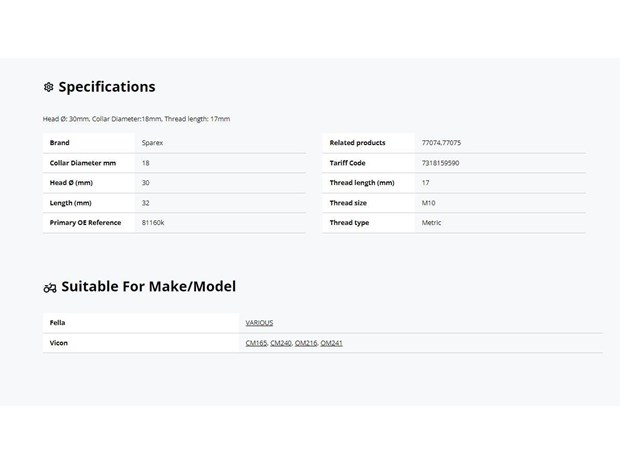Open the OM216 Vicon model link

point(306,343)
